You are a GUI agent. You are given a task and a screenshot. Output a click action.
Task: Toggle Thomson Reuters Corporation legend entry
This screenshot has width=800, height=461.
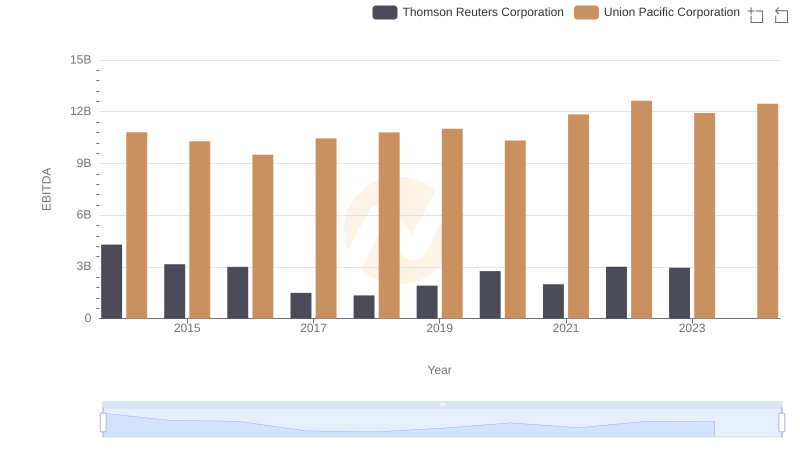tap(468, 12)
